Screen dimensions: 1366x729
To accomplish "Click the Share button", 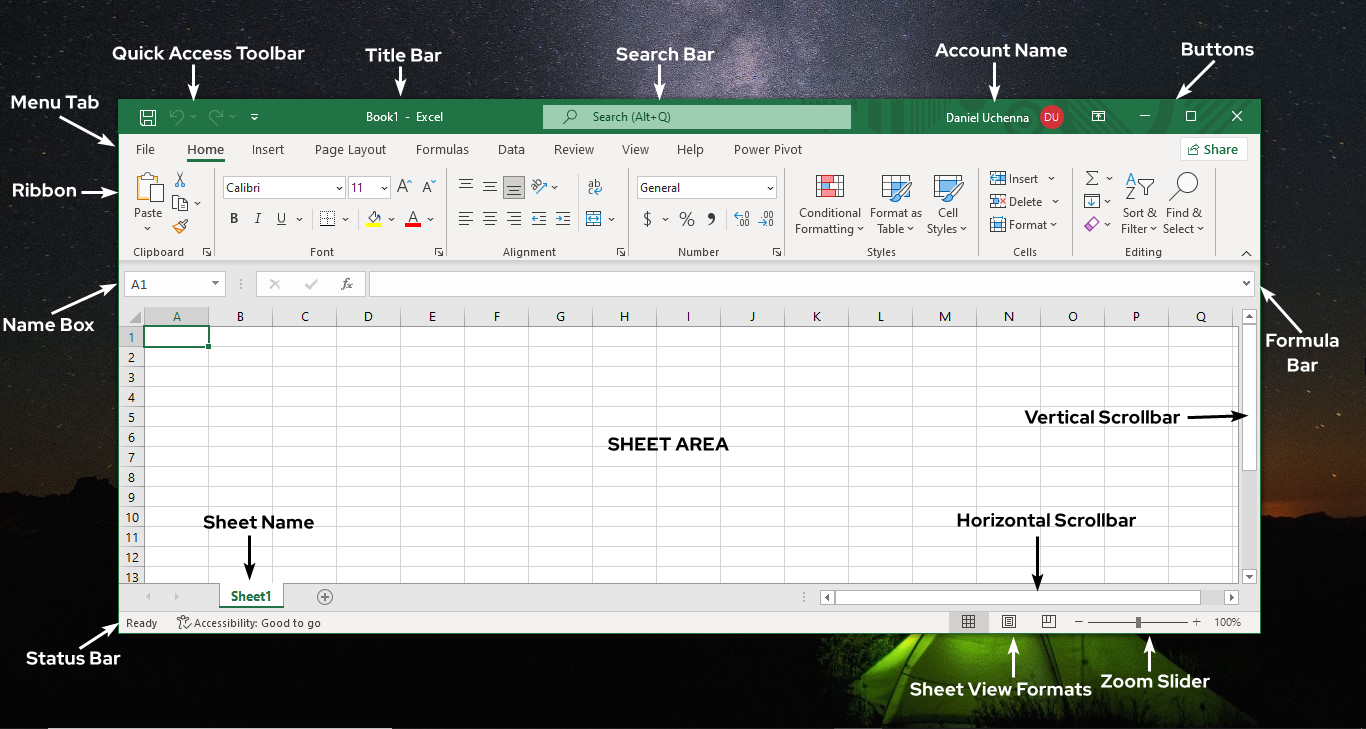I will [x=1213, y=148].
